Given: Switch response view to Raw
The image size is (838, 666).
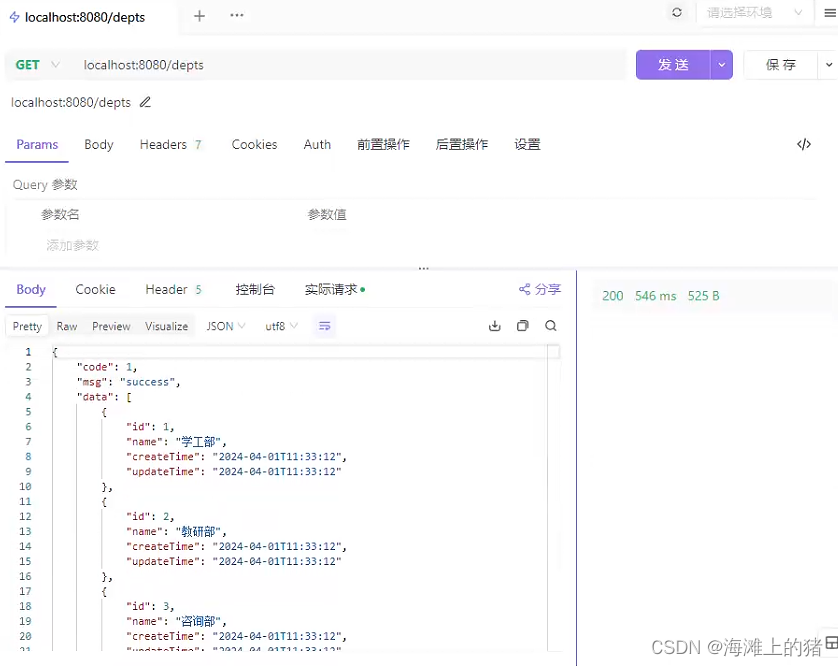Looking at the screenshot, I should coord(66,325).
